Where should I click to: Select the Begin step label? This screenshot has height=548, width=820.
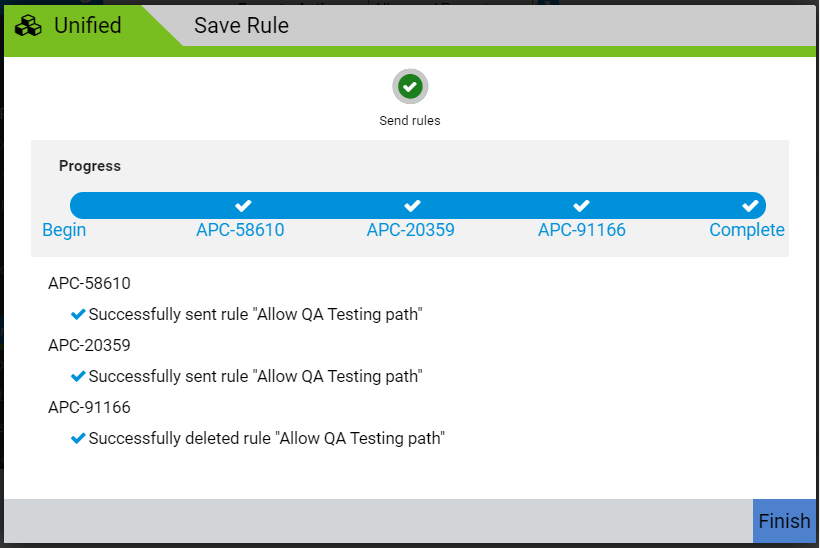point(64,231)
